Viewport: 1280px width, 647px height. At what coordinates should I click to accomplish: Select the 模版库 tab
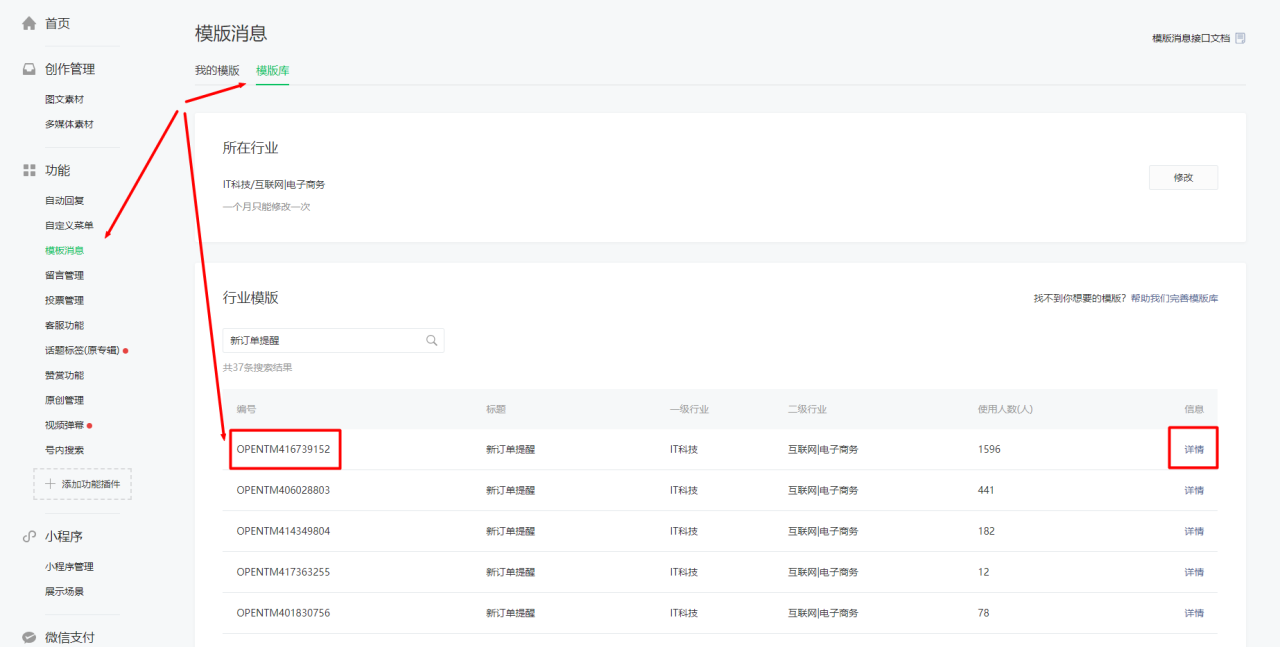pyautogui.click(x=272, y=70)
